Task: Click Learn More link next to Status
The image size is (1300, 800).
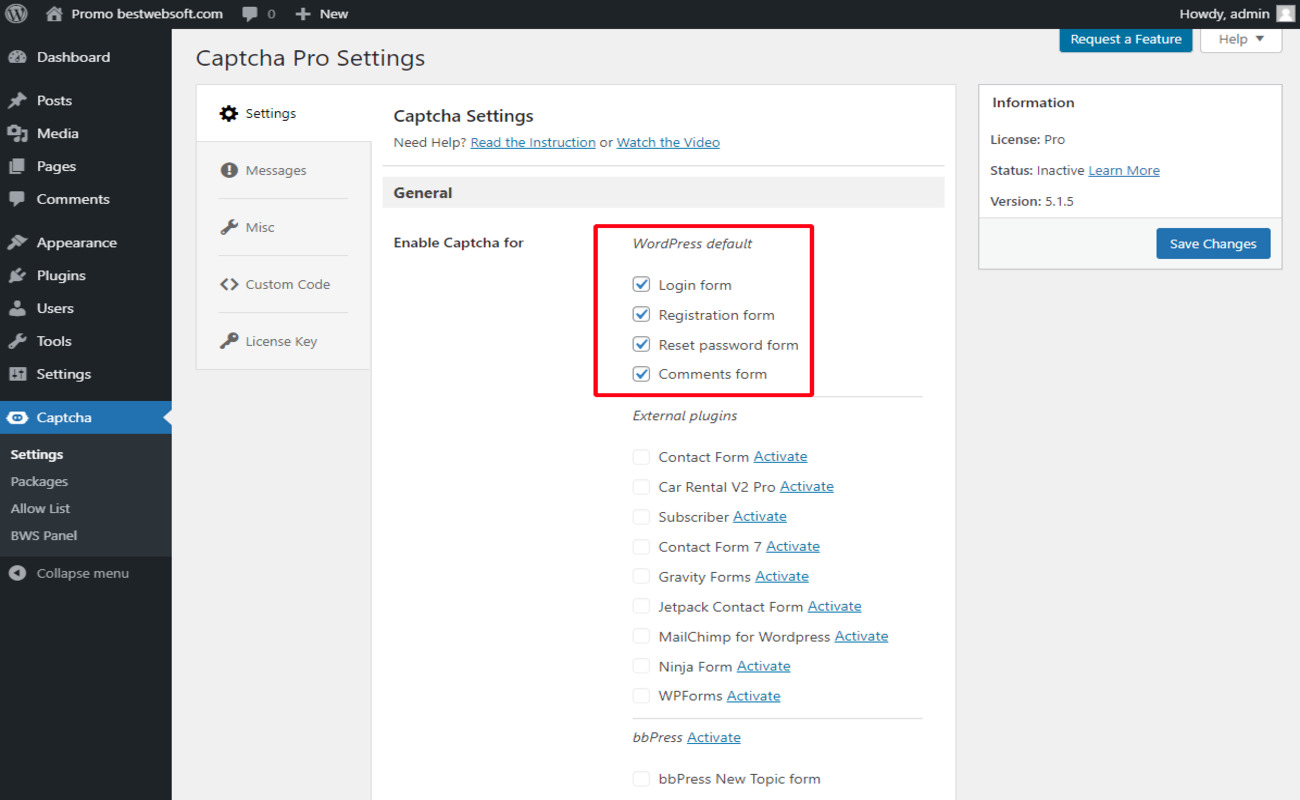Action: click(x=1124, y=170)
